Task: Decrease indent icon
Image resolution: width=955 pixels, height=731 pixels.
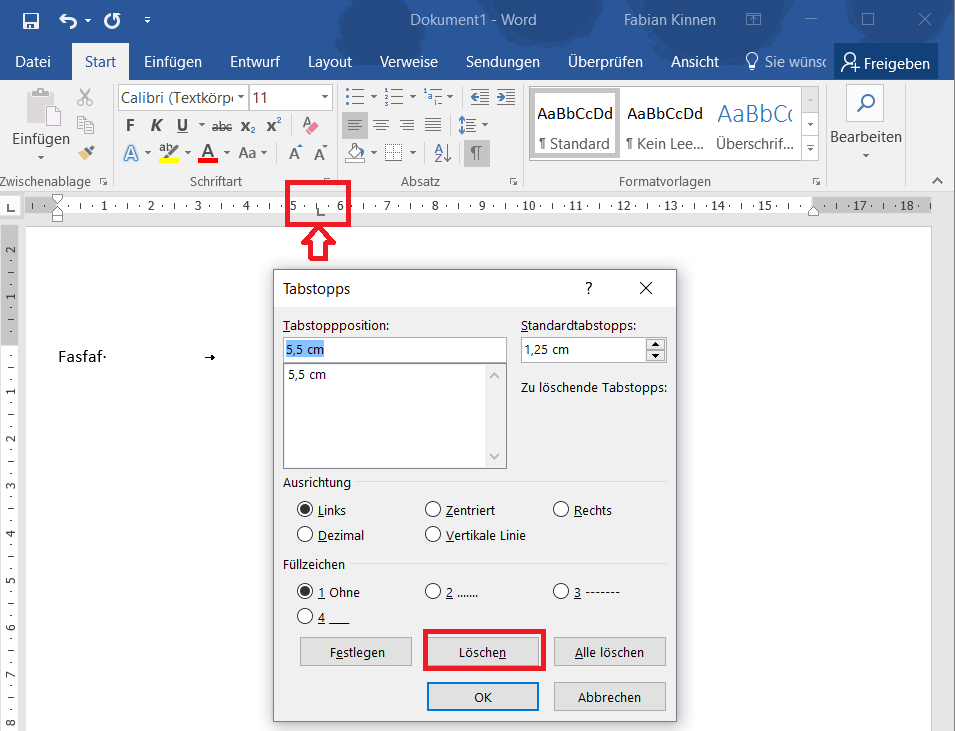Action: pyautogui.click(x=480, y=97)
